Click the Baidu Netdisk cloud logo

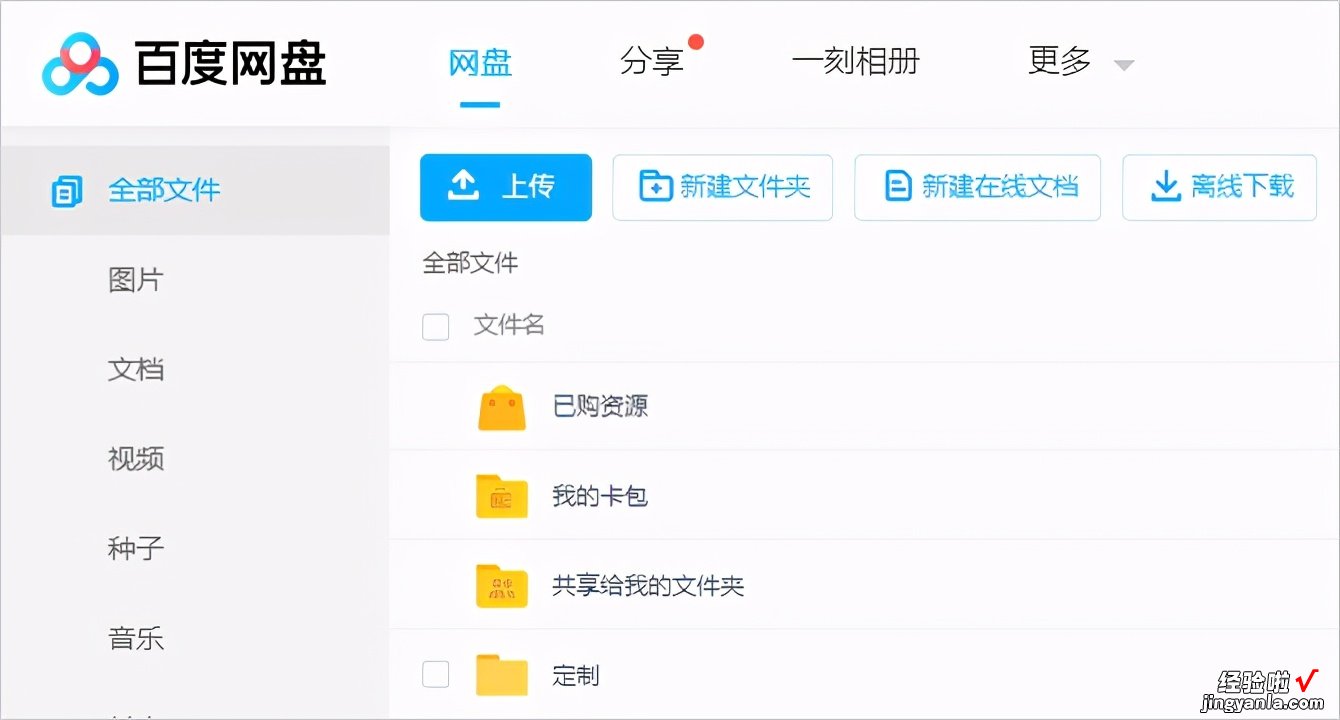pos(81,63)
